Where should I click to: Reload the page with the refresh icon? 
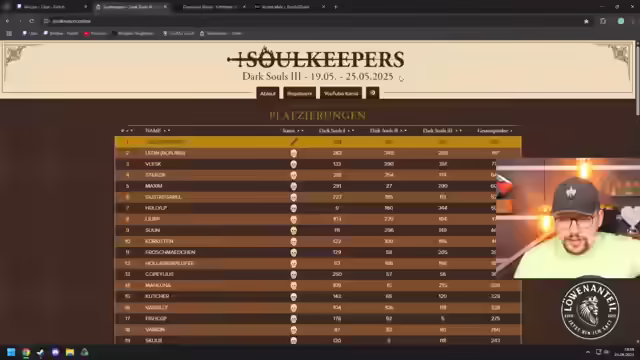[x=32, y=21]
